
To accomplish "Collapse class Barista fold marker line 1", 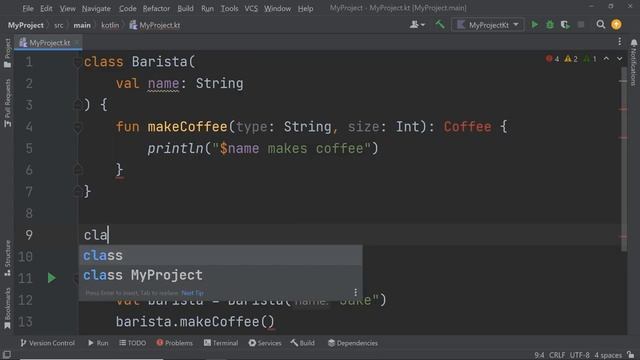I will 78,62.
